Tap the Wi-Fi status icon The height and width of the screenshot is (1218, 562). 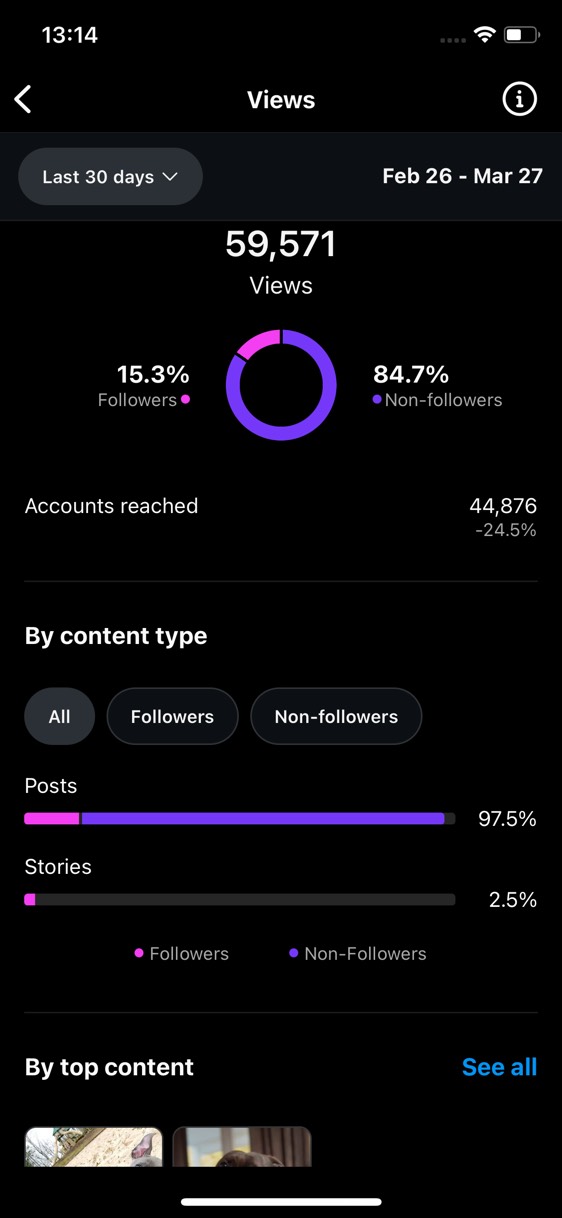point(485,35)
